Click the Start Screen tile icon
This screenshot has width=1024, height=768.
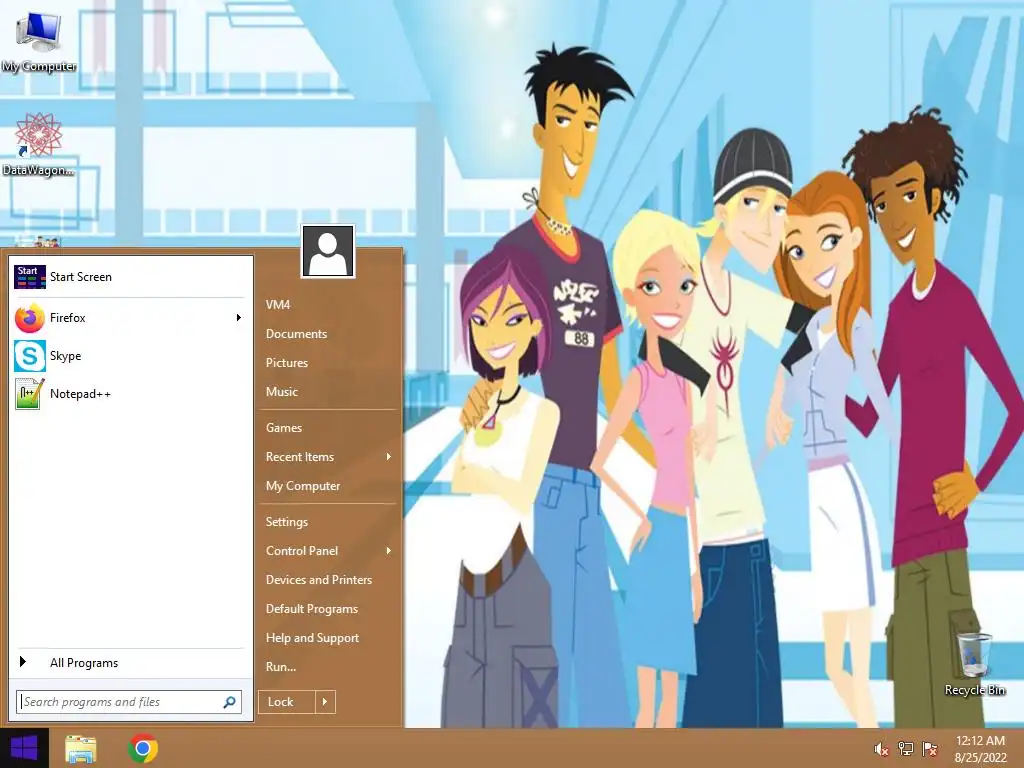[x=29, y=277]
